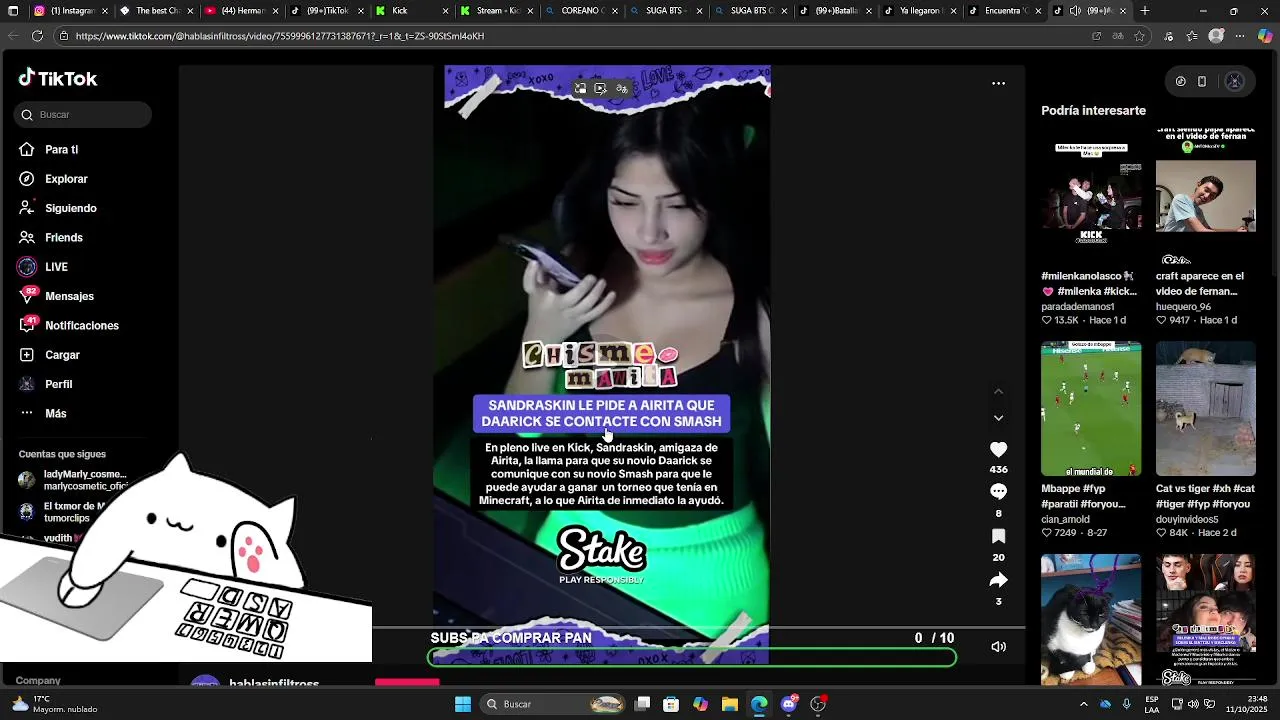
Task: Open Microsoft Store from taskbar
Action: tap(671, 704)
